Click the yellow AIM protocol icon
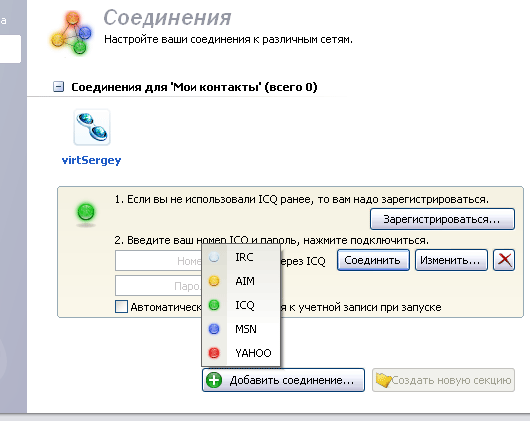Screen dimensions: 530x421 214,281
